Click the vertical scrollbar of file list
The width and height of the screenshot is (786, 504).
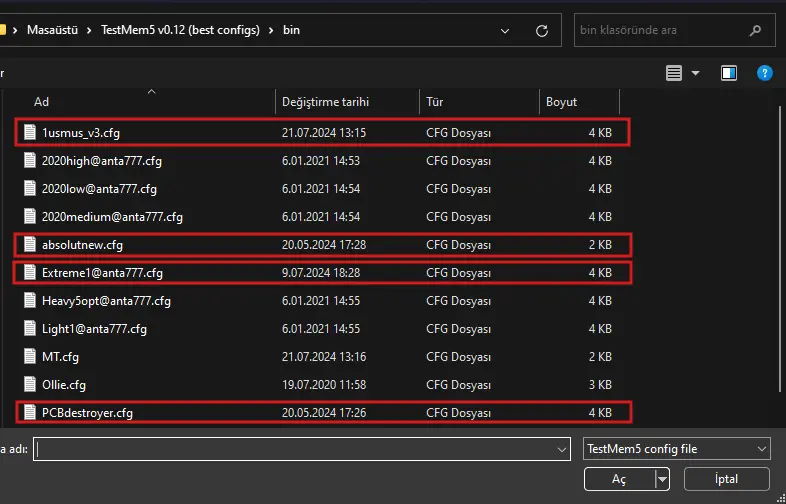coord(780,248)
